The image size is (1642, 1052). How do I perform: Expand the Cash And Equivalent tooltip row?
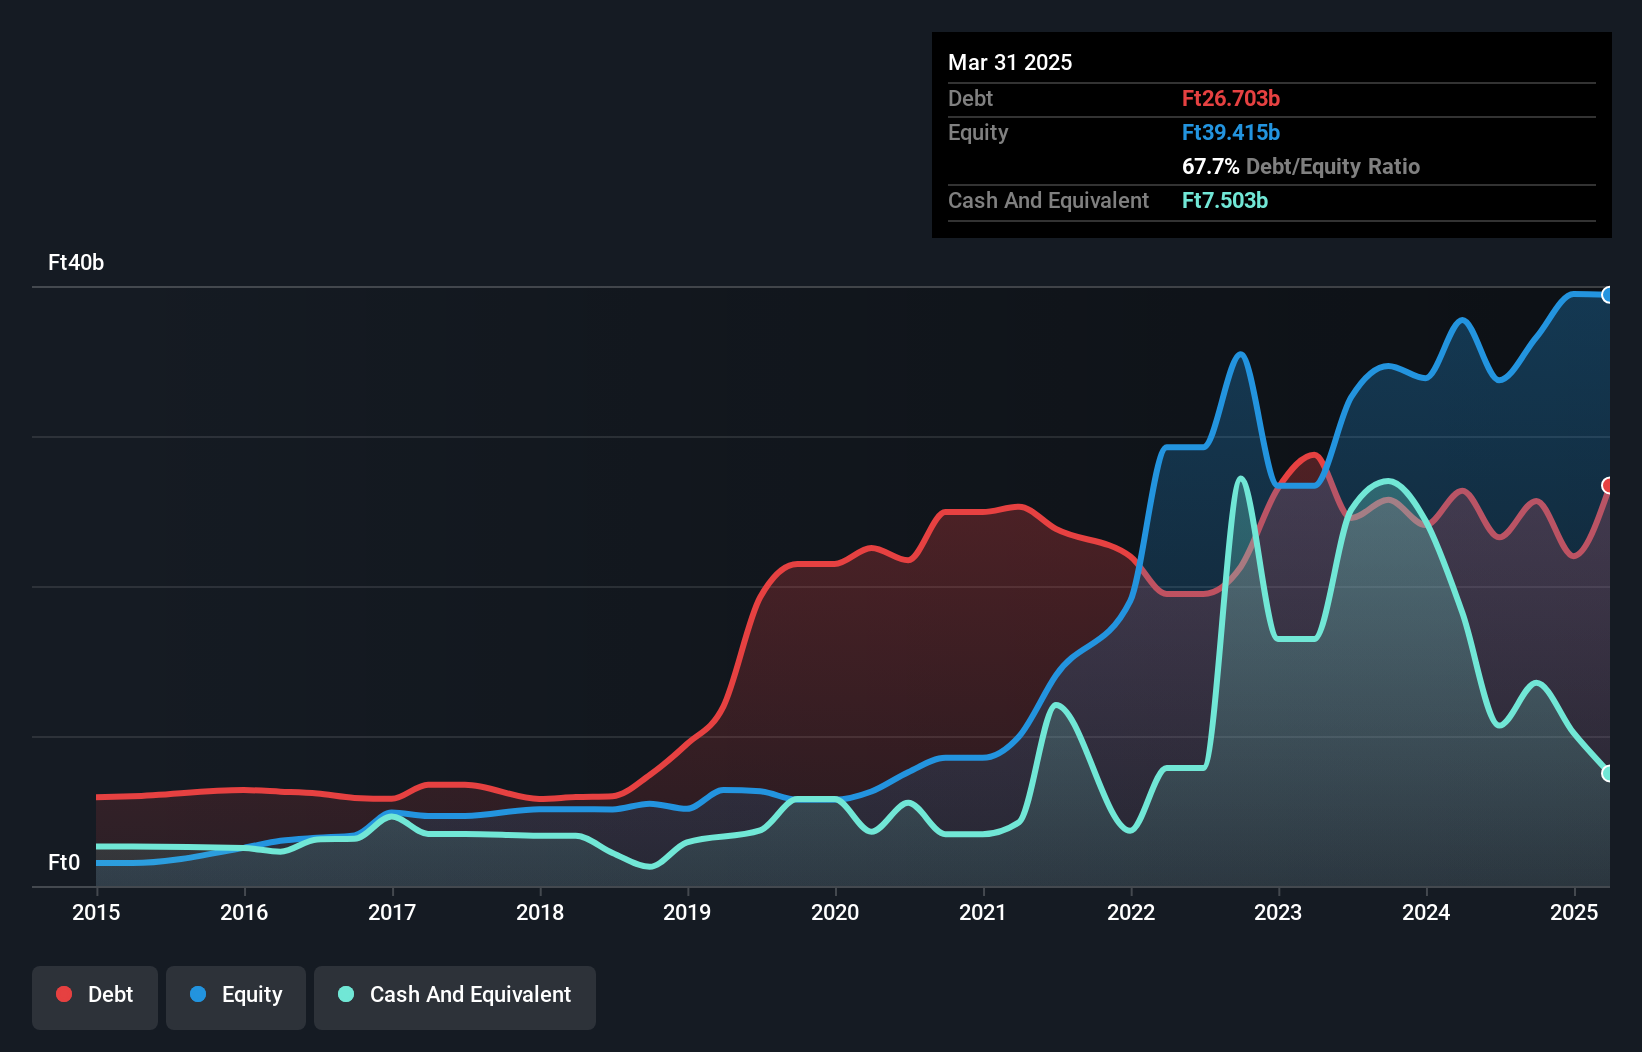point(1048,200)
